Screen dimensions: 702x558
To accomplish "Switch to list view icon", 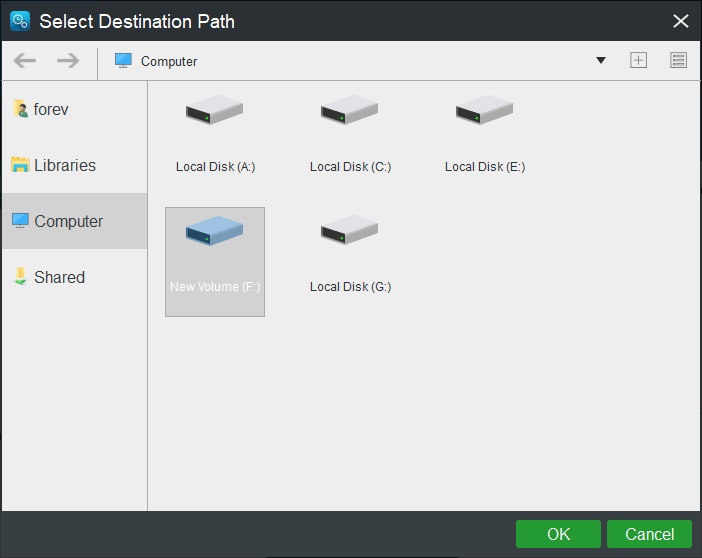I will click(678, 60).
